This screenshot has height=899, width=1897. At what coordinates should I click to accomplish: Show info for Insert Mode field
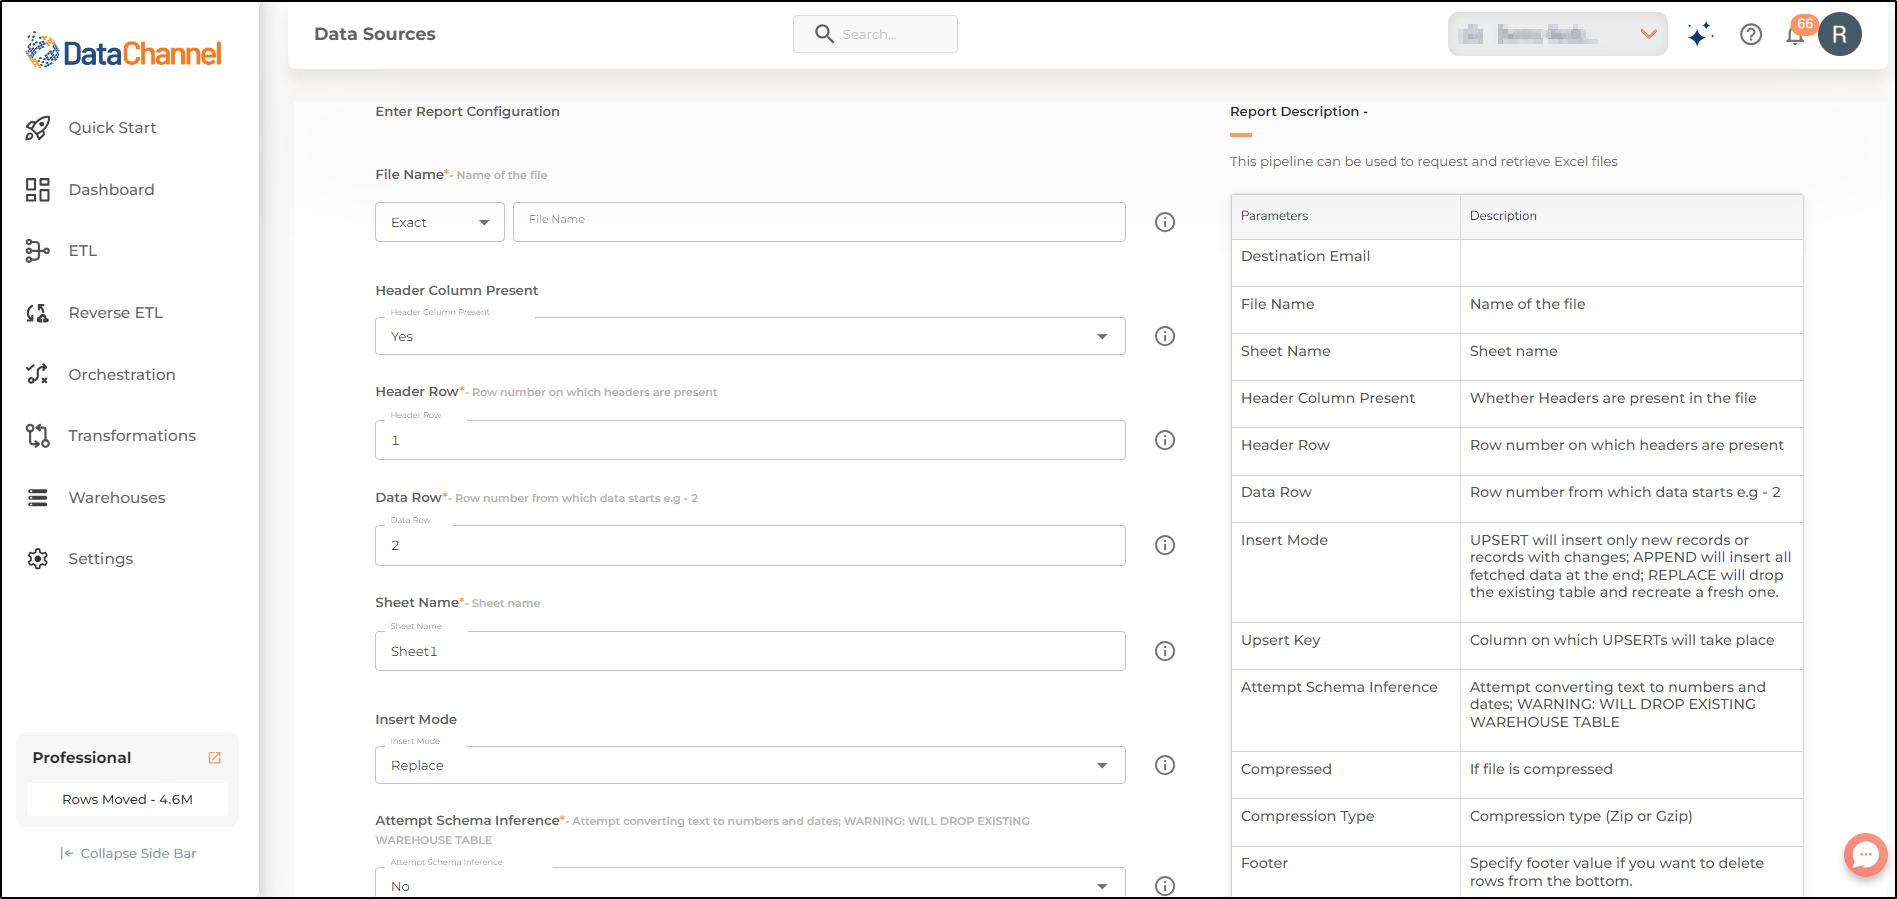click(1165, 765)
